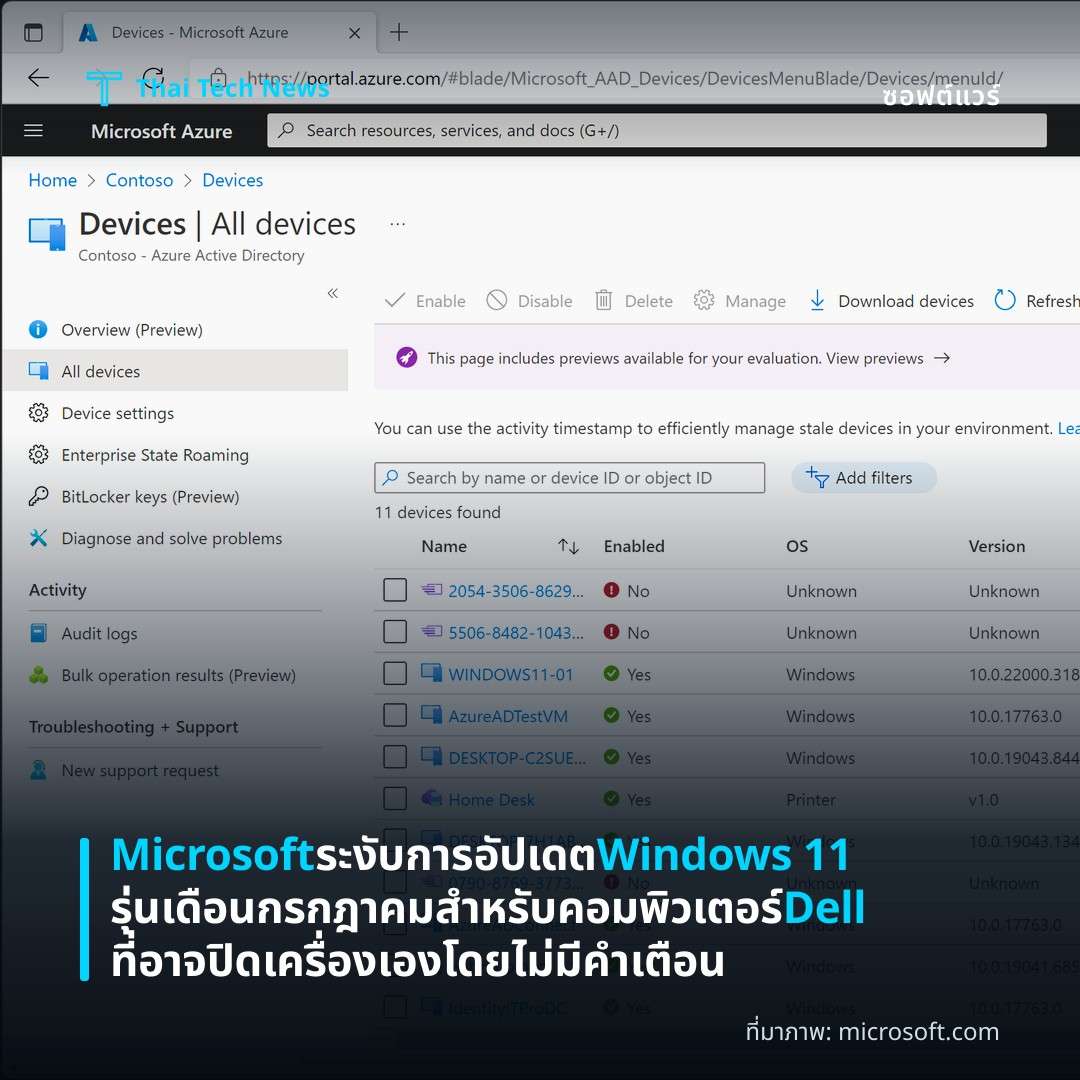Click the AzureADTestVM device icon
The height and width of the screenshot is (1080, 1080).
coord(432,714)
